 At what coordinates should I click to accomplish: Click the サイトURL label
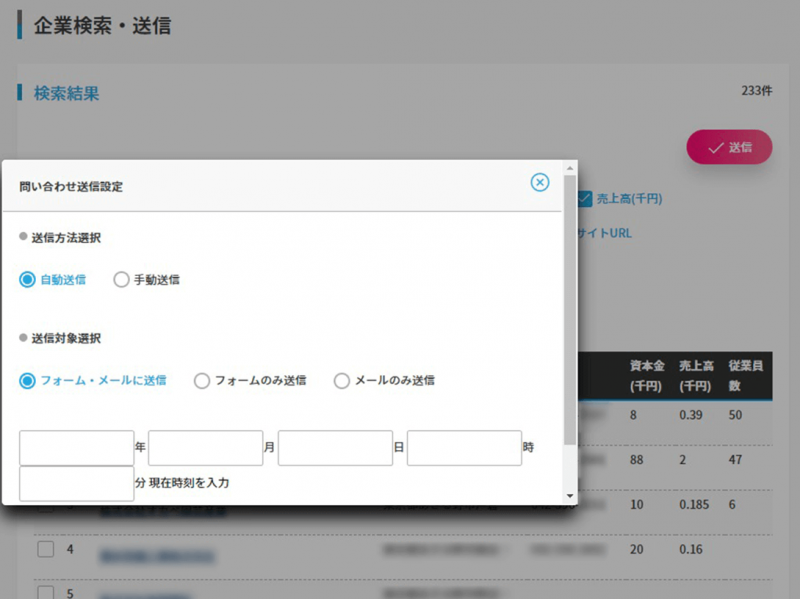(605, 233)
